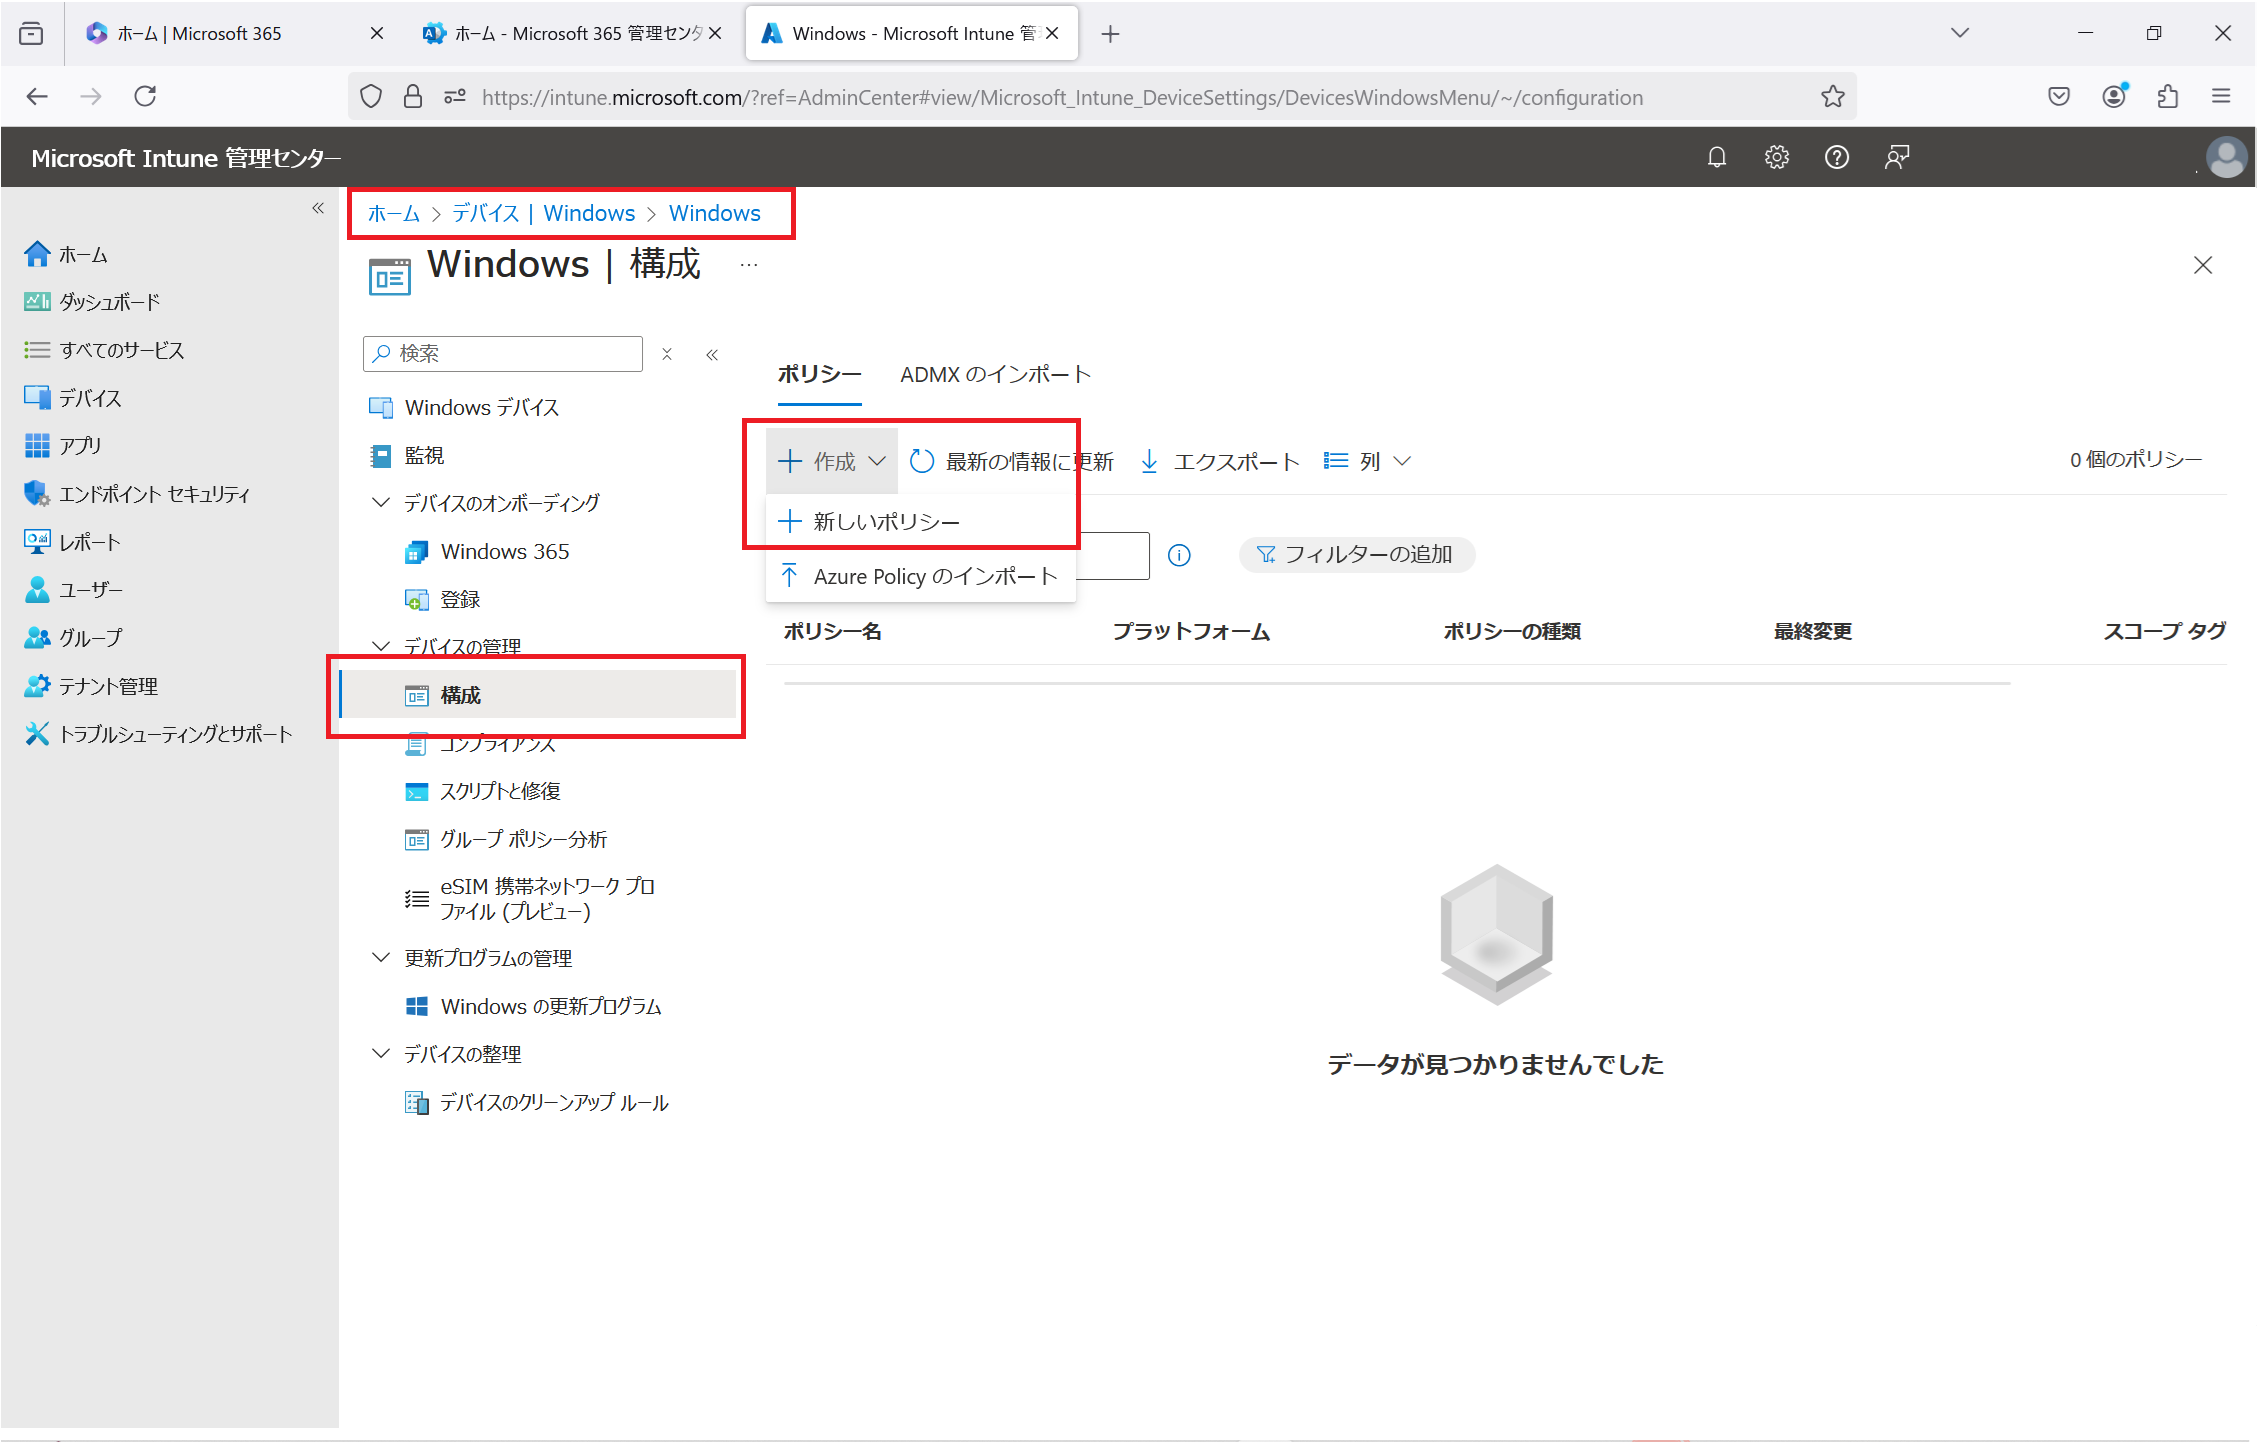Collapse the 更新プログラムの管理 section

click(380, 958)
